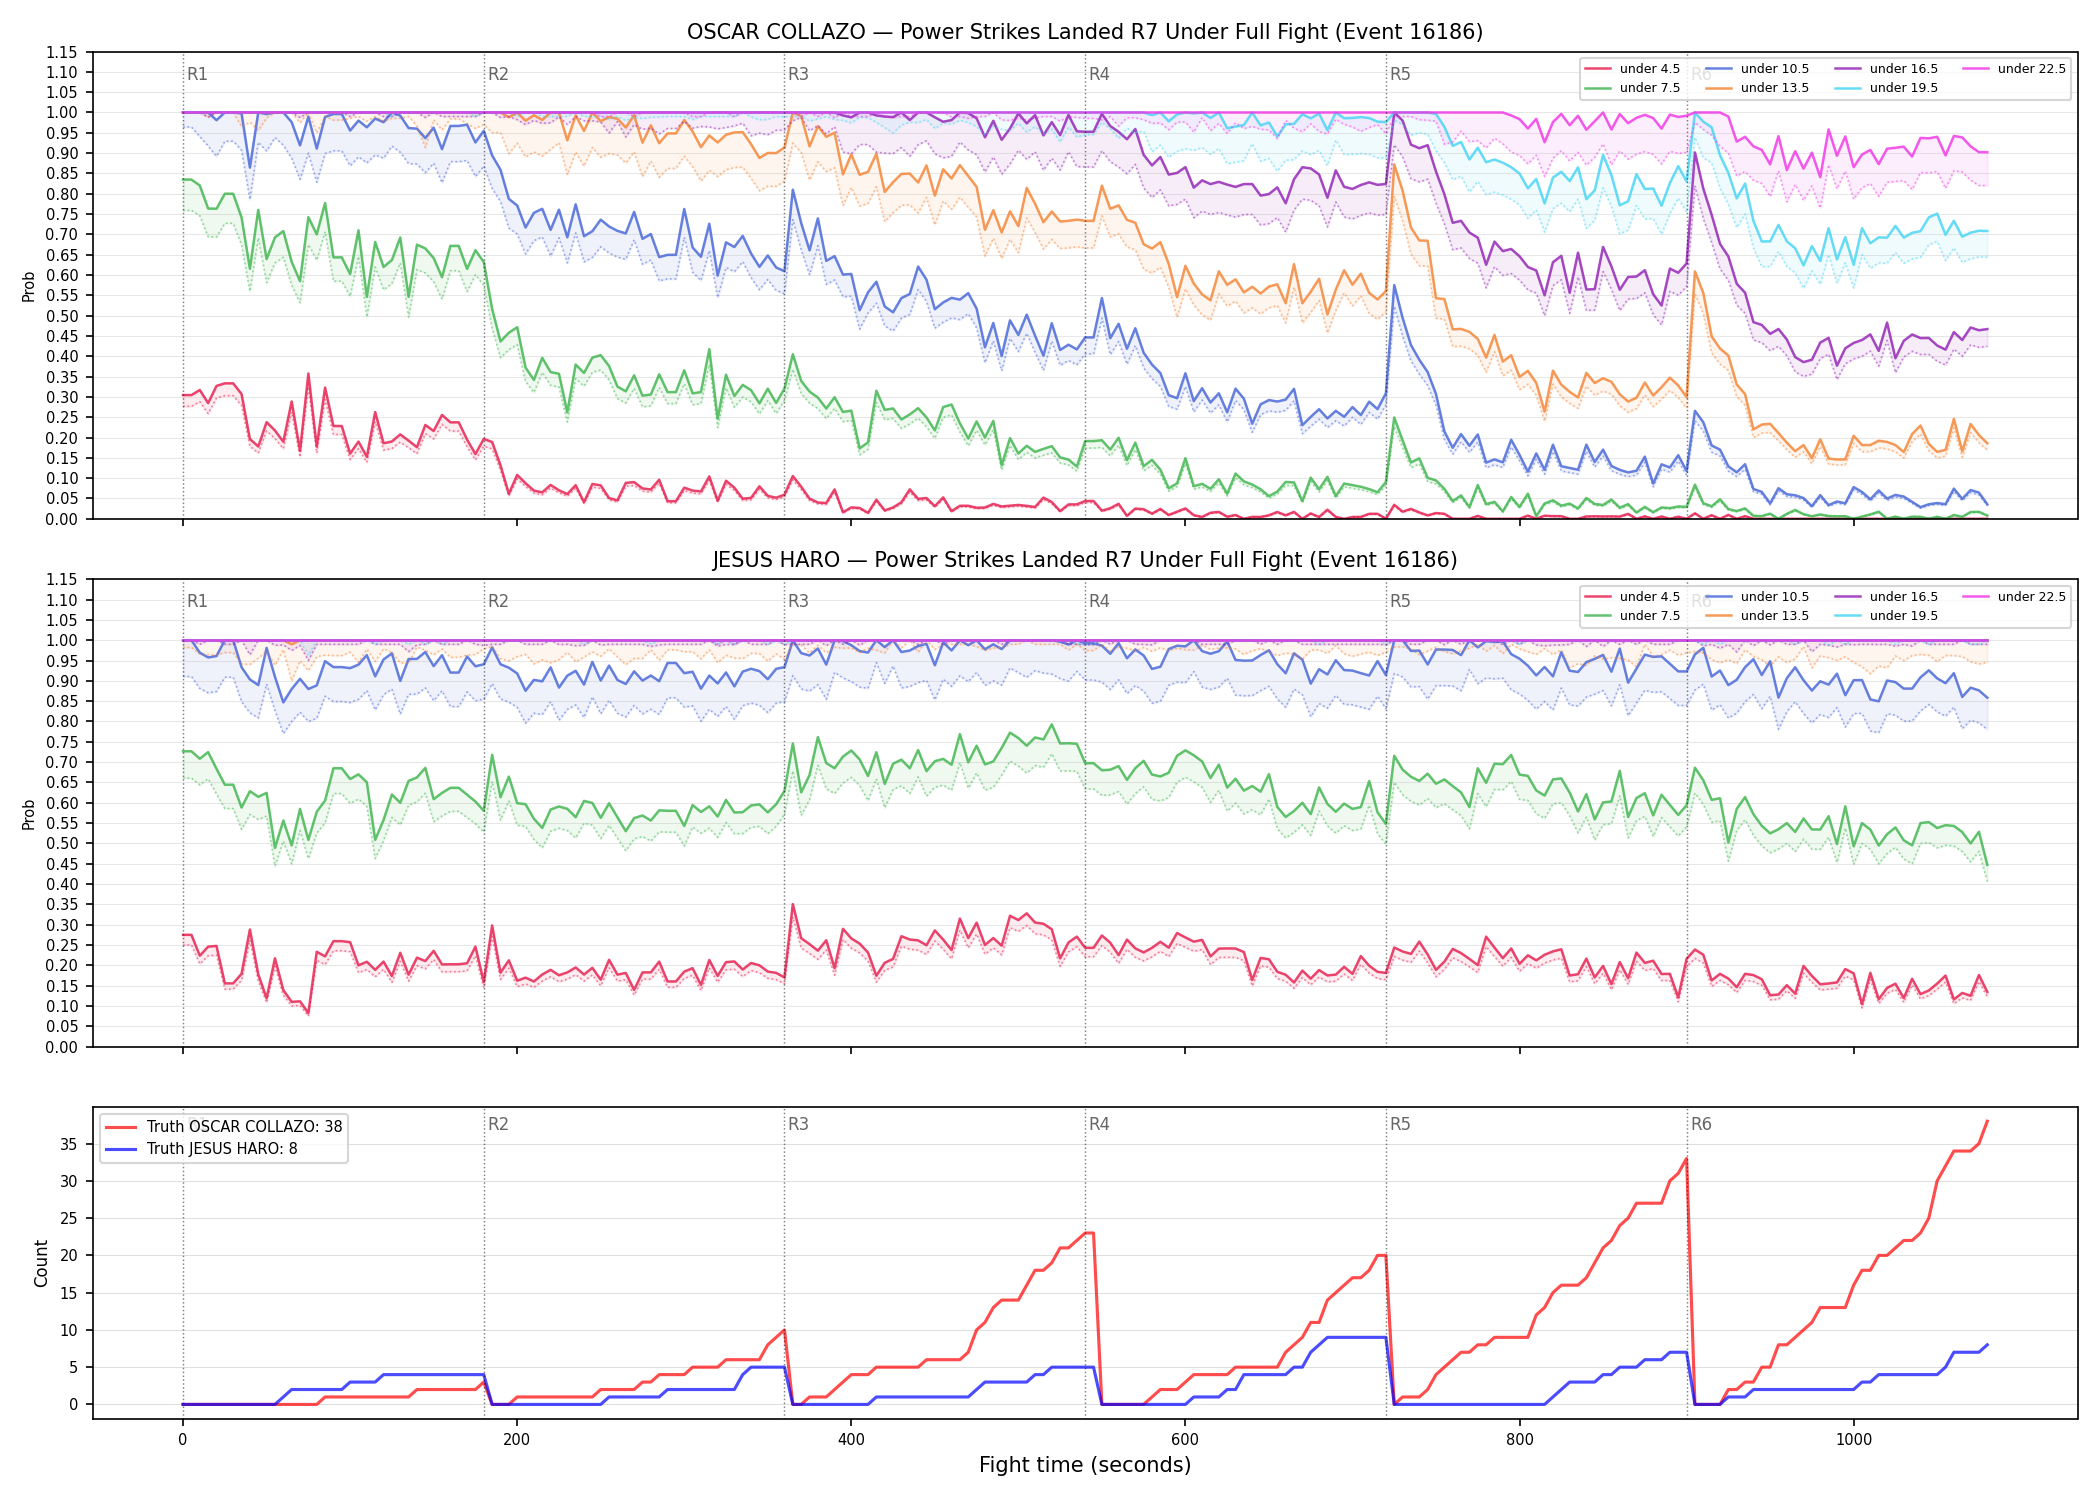2100x1500 pixels.
Task: Click the Count axis tick label 35
Action: click(x=69, y=1144)
